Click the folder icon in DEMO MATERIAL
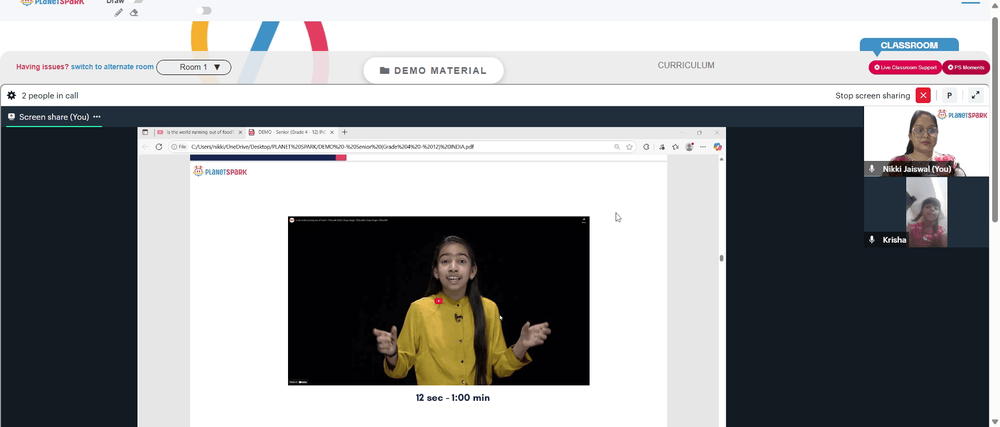The image size is (1000, 427). click(385, 71)
